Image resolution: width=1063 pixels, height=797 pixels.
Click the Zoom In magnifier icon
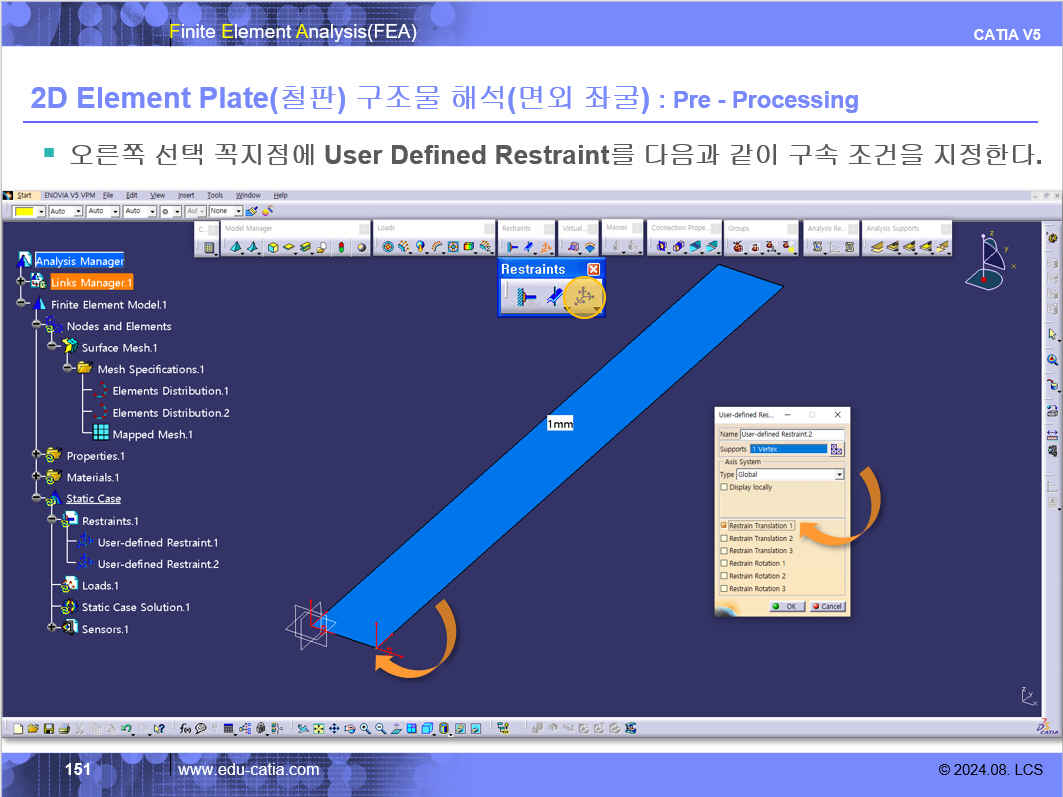(365, 729)
